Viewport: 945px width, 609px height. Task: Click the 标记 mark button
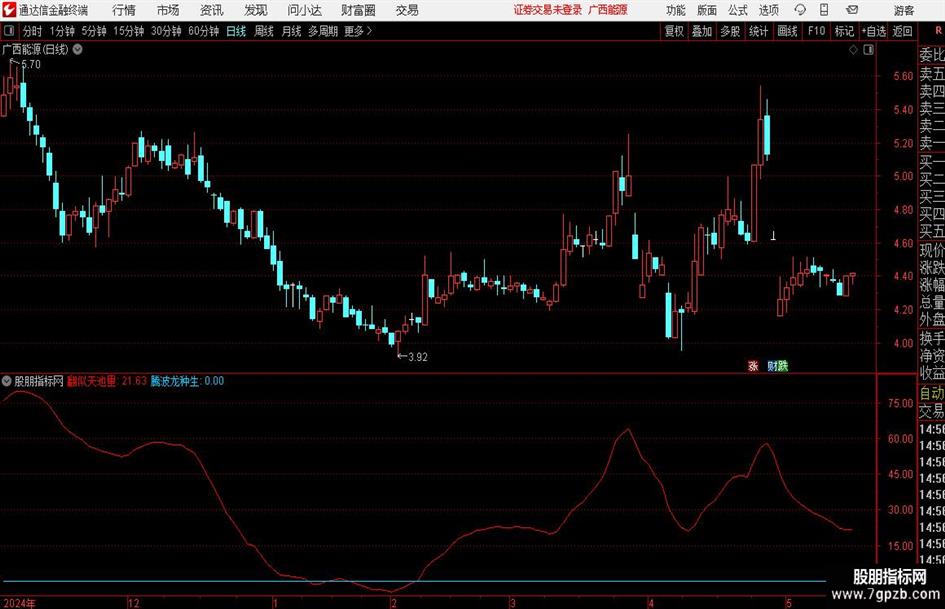pyautogui.click(x=844, y=31)
